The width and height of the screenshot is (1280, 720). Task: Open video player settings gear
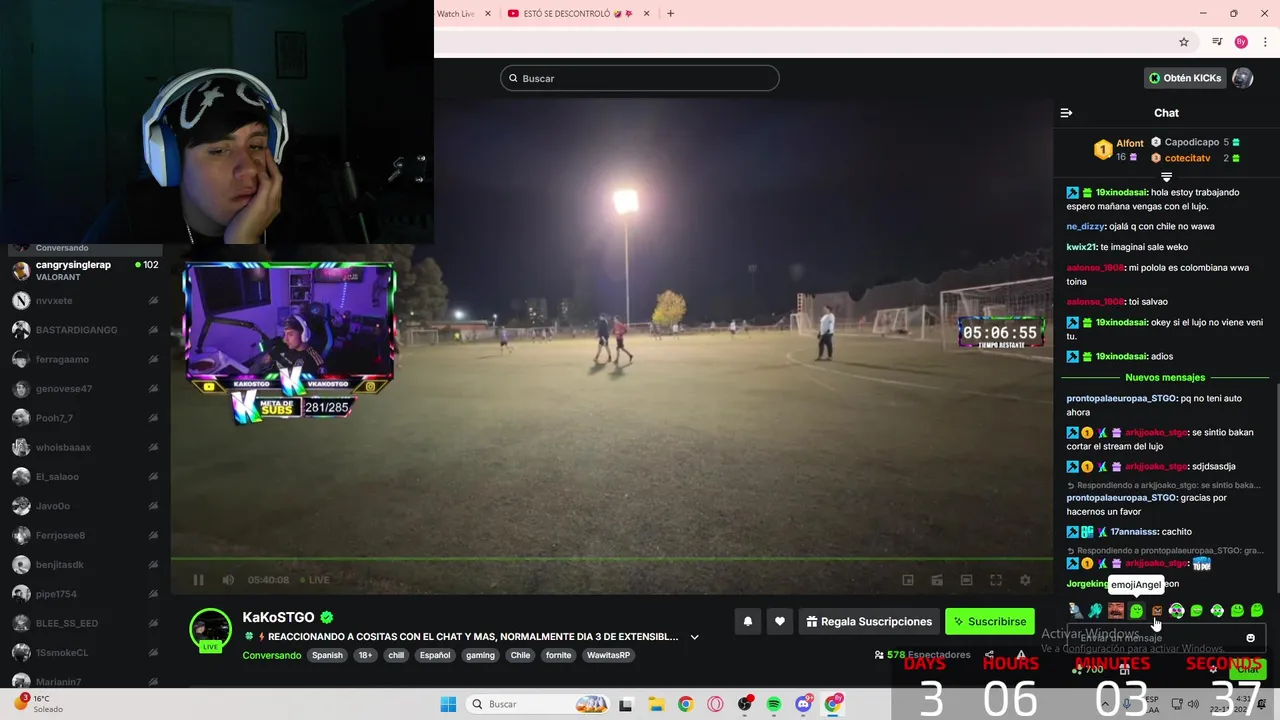1025,580
